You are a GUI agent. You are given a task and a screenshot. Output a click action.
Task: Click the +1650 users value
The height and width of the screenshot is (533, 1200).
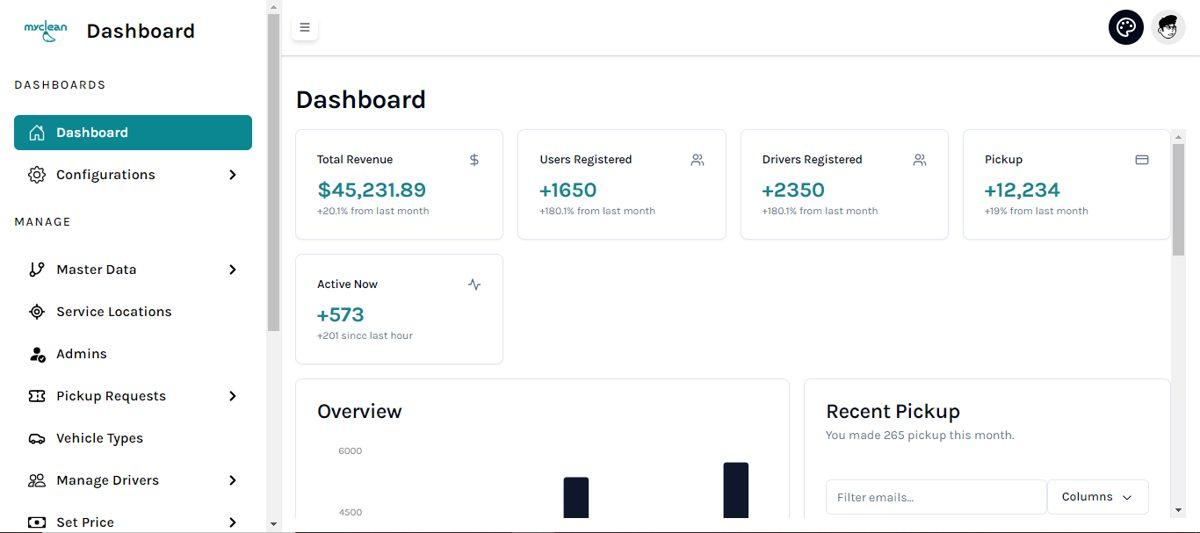point(568,190)
